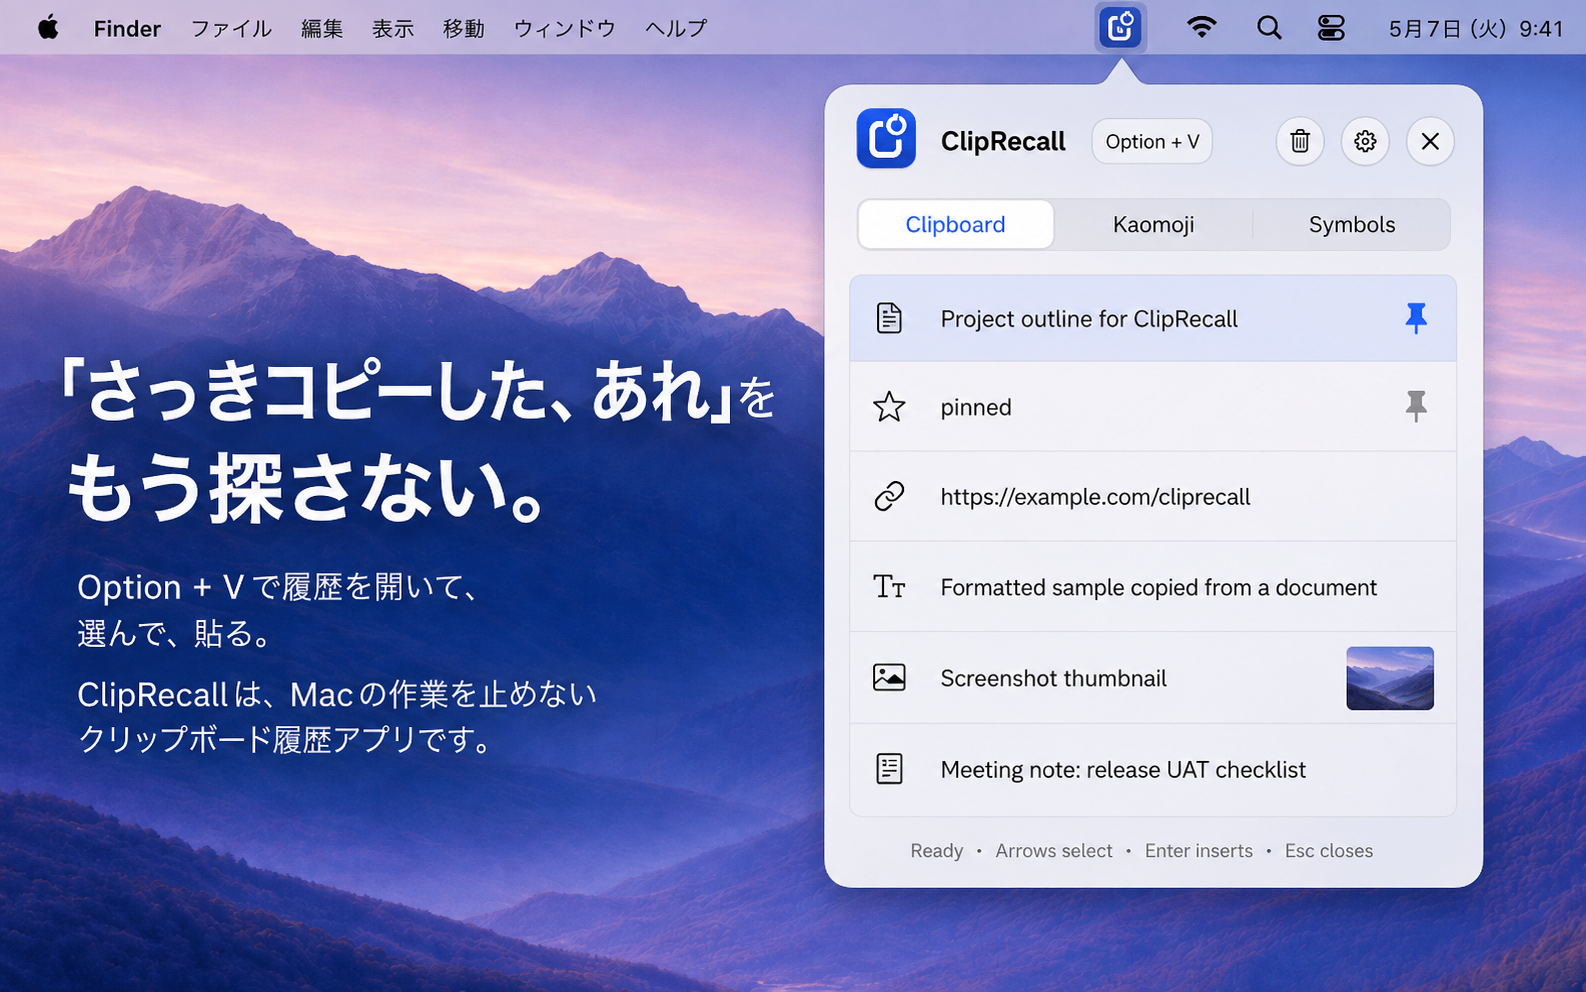Click the document icon beside Project outline
This screenshot has height=992, width=1586.
coord(889,318)
